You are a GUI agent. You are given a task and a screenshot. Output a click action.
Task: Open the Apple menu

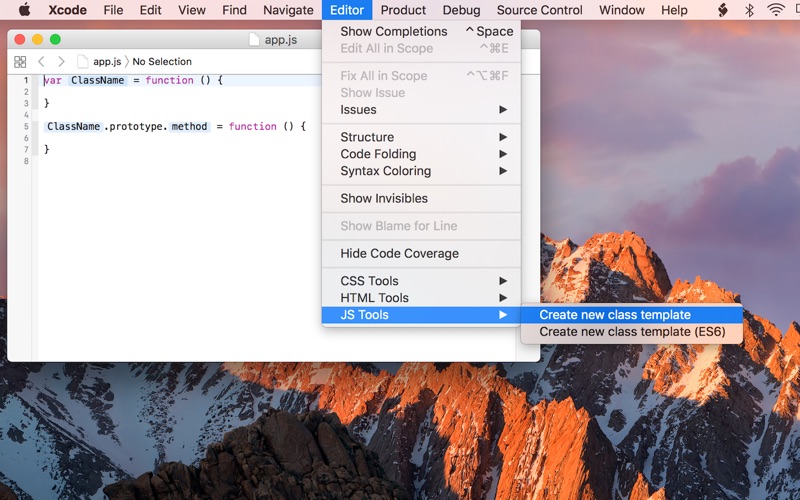pos(24,10)
